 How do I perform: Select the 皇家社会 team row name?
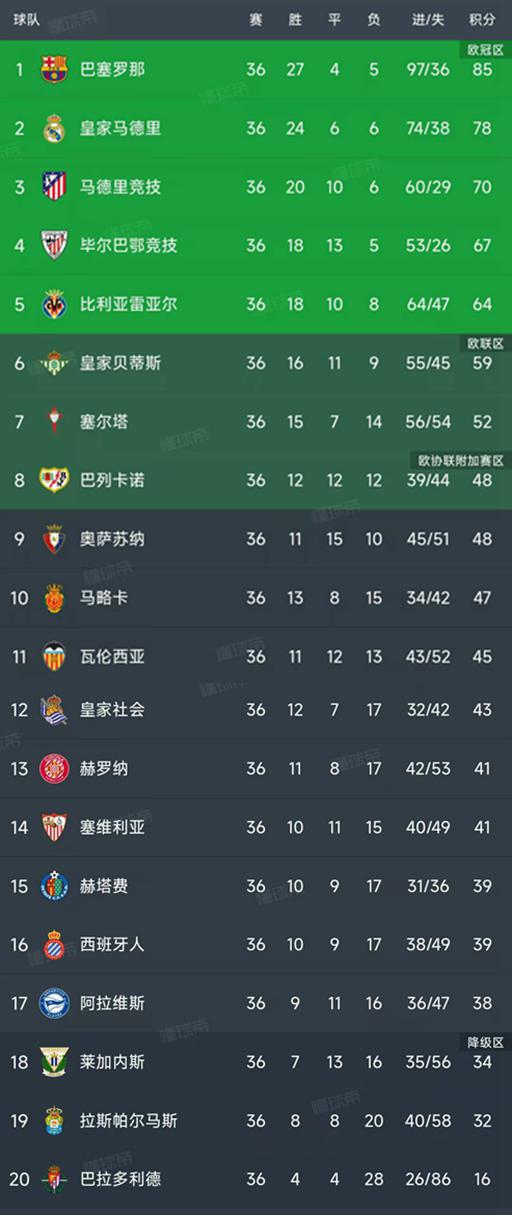tap(112, 709)
